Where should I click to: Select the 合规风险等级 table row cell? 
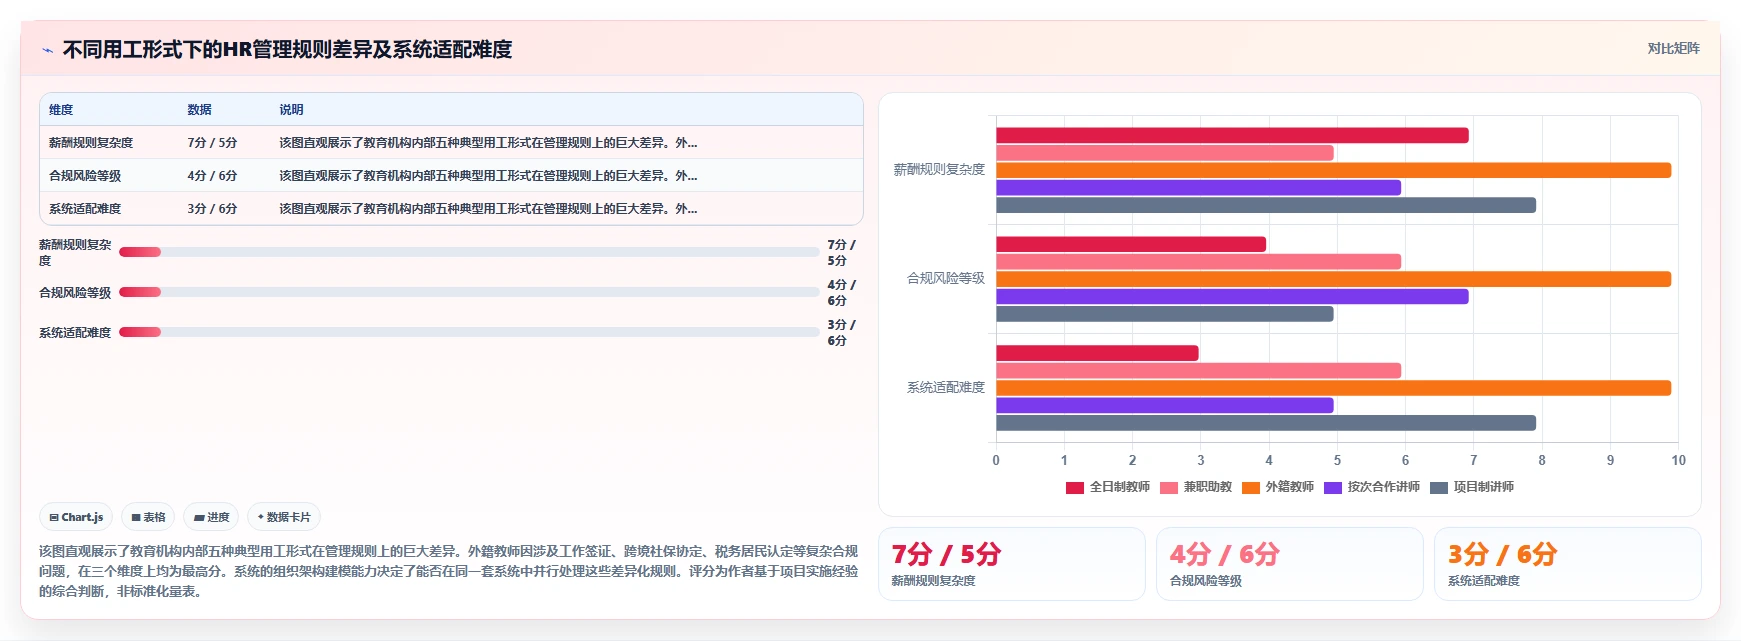point(85,176)
